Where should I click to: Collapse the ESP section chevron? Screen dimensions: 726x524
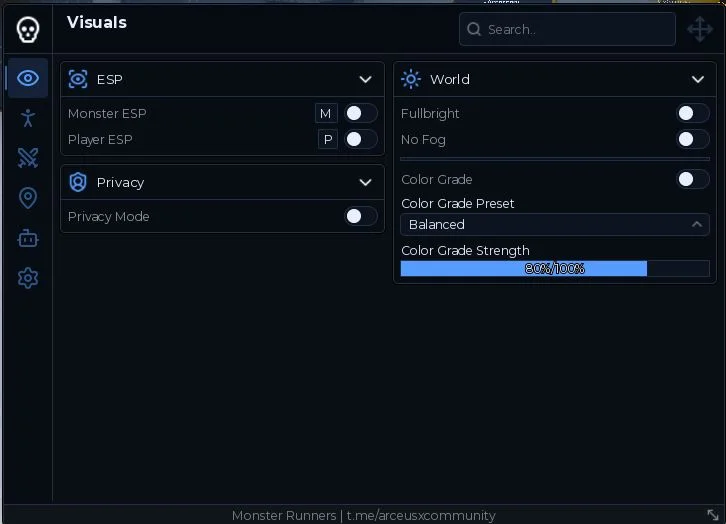point(365,80)
